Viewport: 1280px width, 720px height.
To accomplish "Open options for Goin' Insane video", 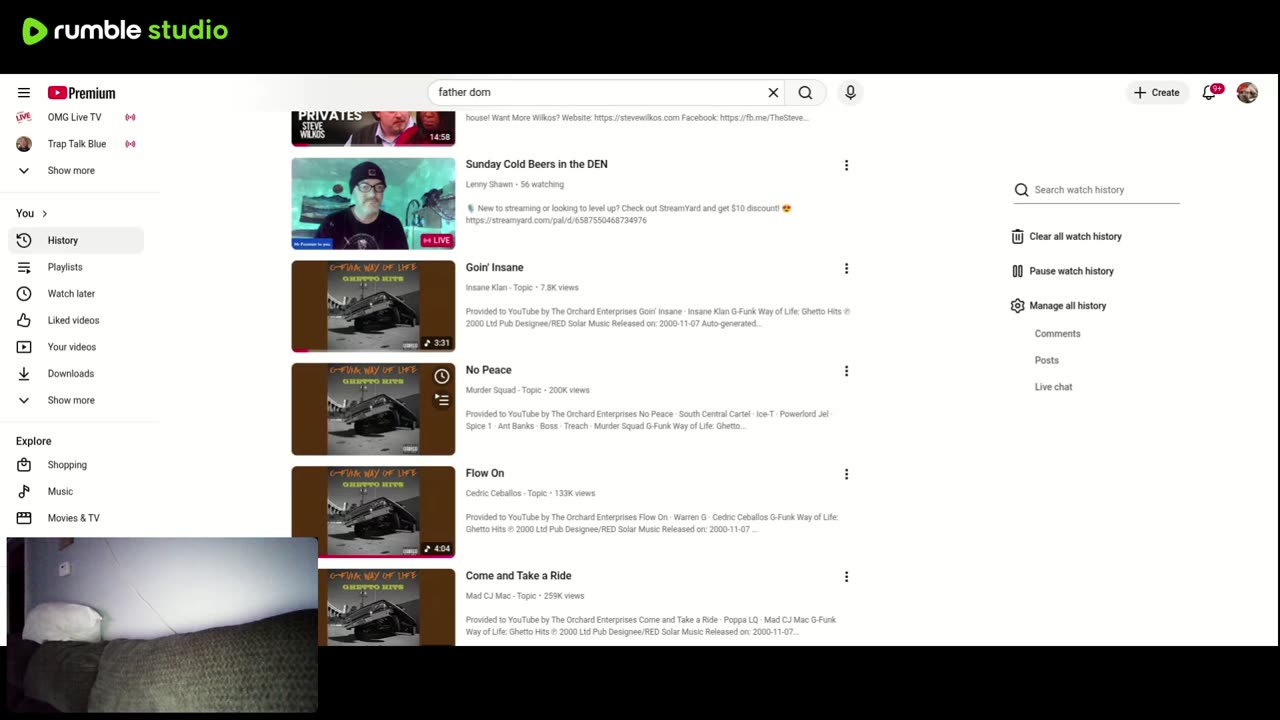I will click(x=846, y=268).
